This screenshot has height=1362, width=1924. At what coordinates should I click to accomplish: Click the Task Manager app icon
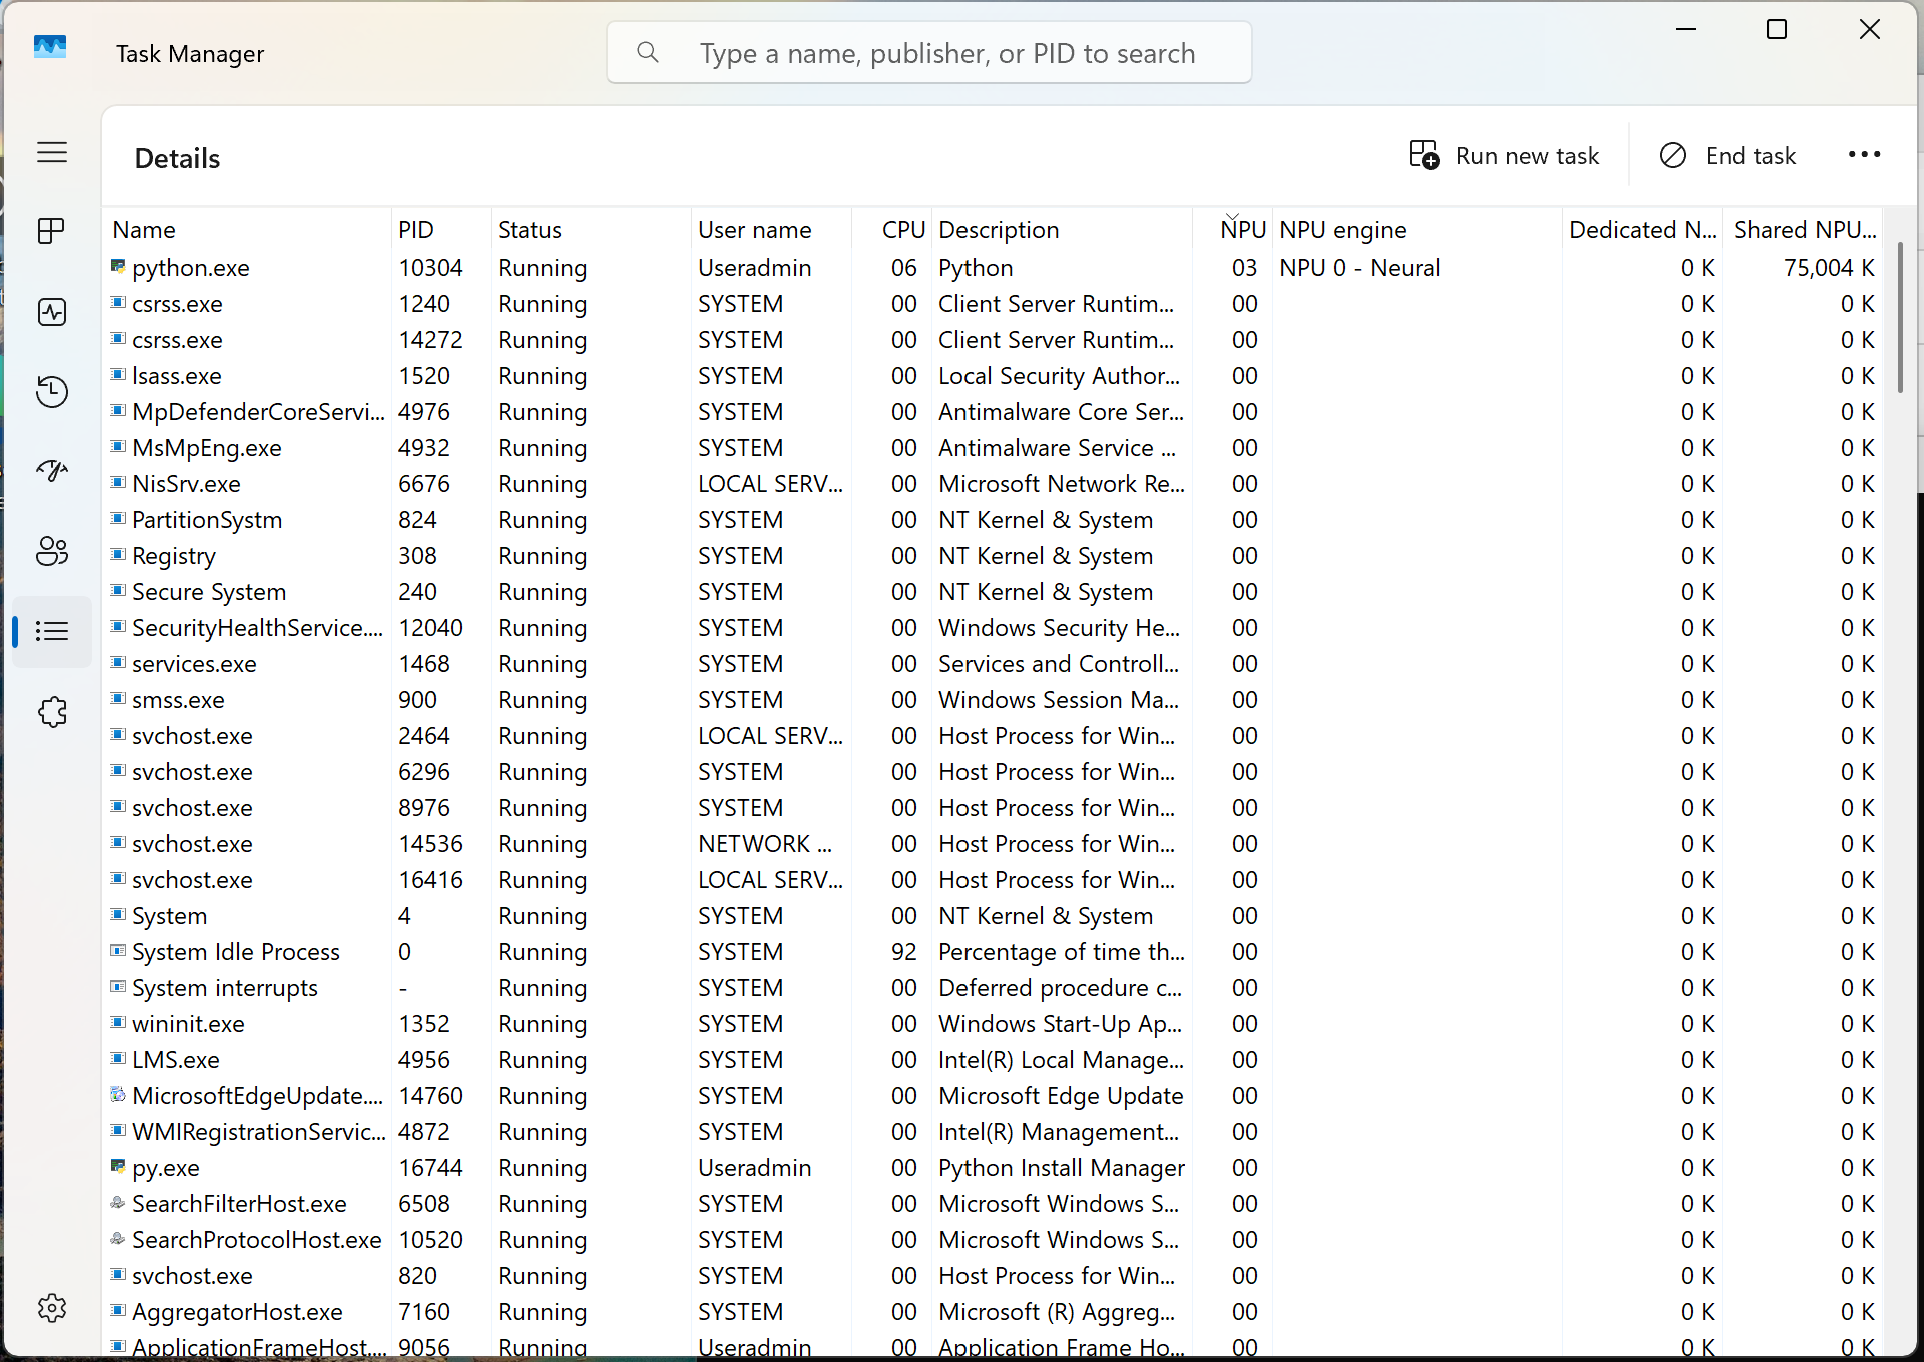click(50, 48)
